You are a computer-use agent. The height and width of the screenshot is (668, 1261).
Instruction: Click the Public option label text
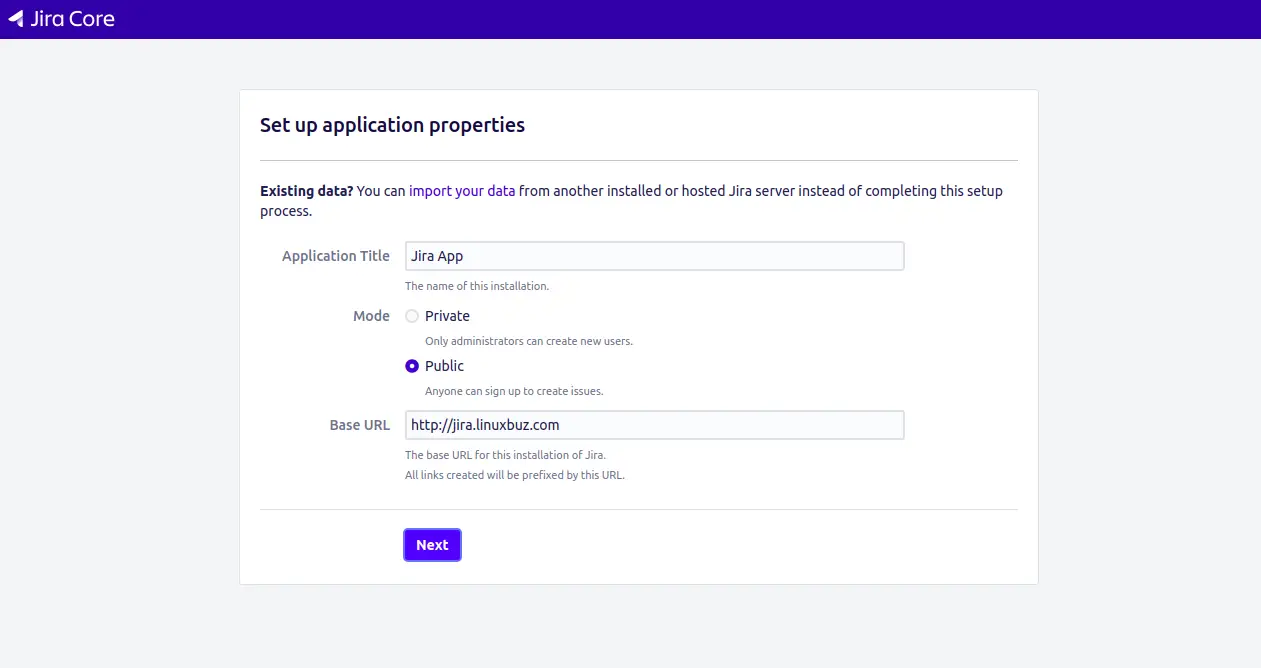tap(445, 366)
